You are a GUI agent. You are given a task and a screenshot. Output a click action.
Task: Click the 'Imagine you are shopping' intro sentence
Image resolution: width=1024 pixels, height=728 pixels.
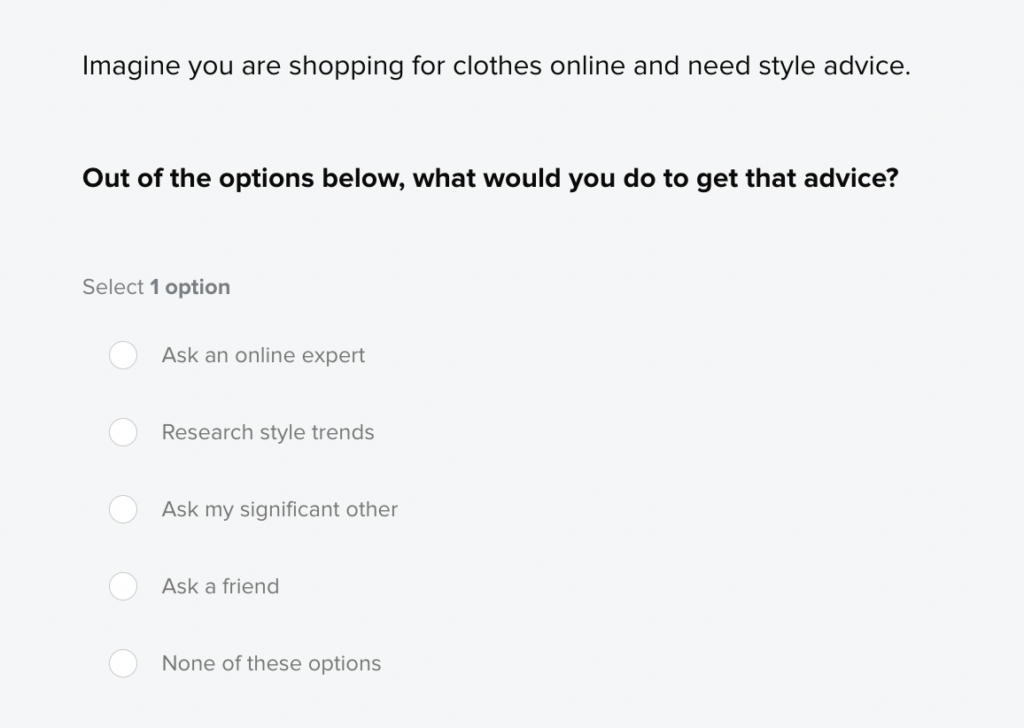click(x=496, y=66)
